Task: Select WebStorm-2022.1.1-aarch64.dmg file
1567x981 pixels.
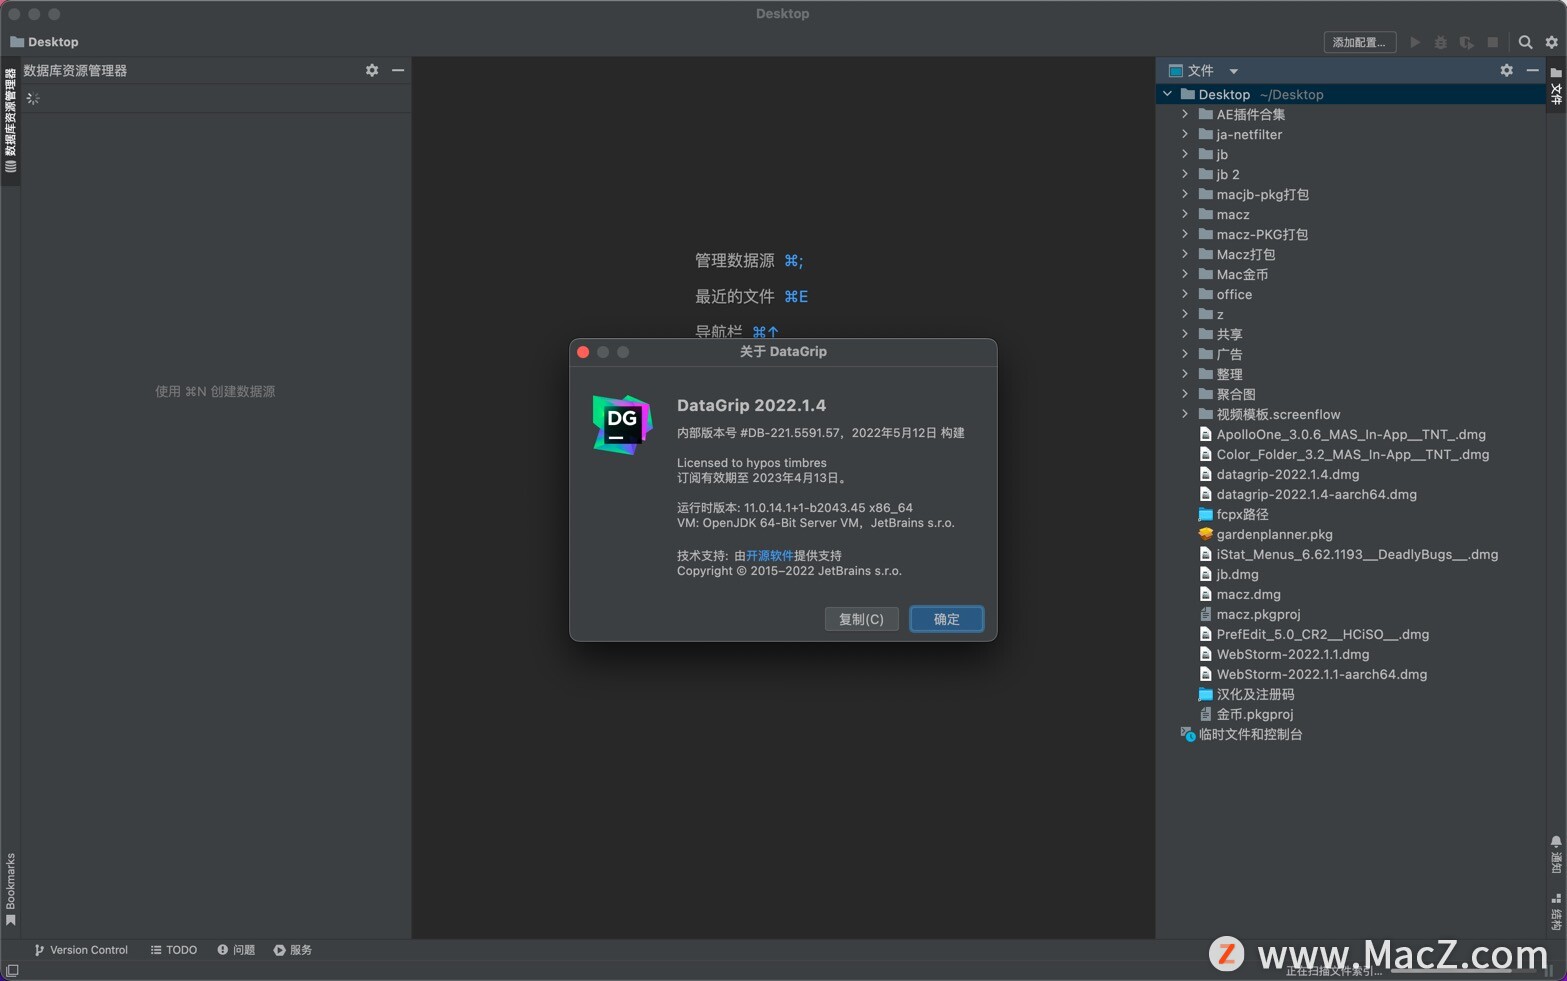Action: tap(1313, 674)
